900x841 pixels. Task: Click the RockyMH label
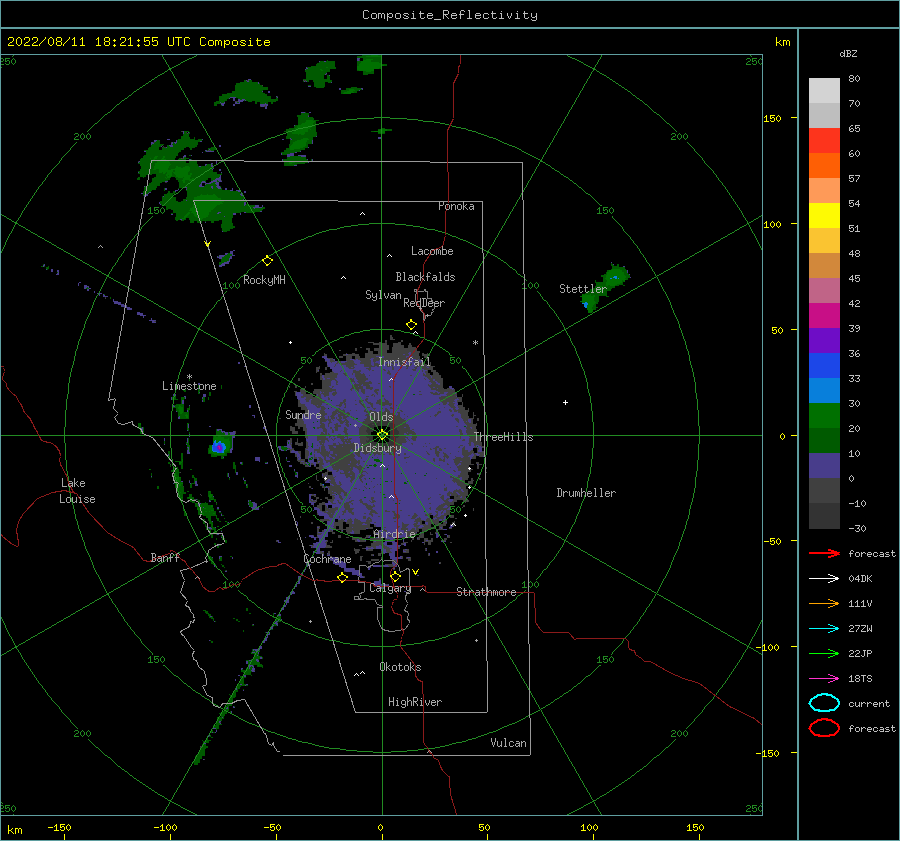(x=264, y=280)
